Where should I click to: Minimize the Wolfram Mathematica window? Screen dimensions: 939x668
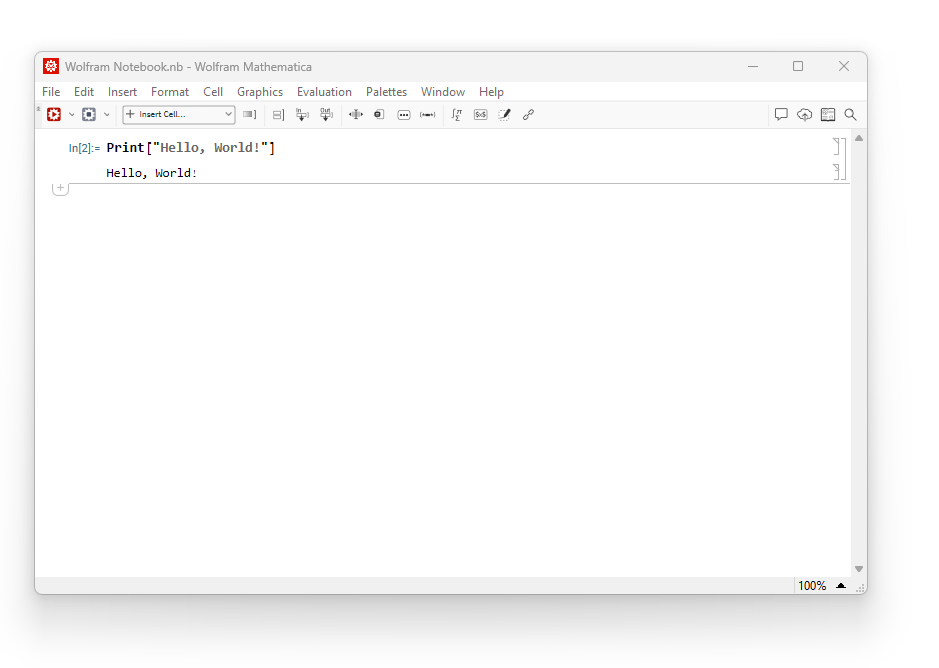coord(753,67)
